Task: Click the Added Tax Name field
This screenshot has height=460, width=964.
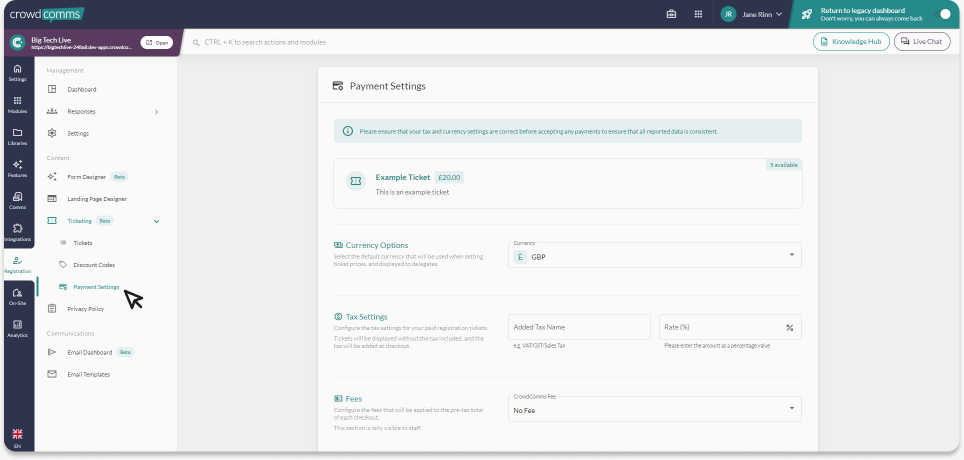Action: (579, 327)
